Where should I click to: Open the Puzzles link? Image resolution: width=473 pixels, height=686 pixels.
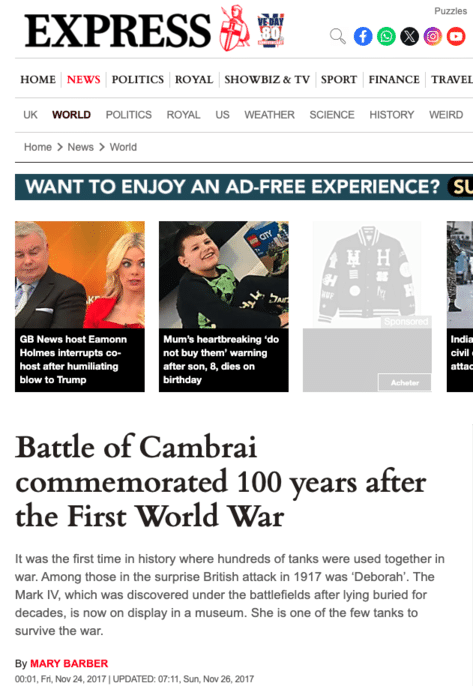pyautogui.click(x=450, y=11)
